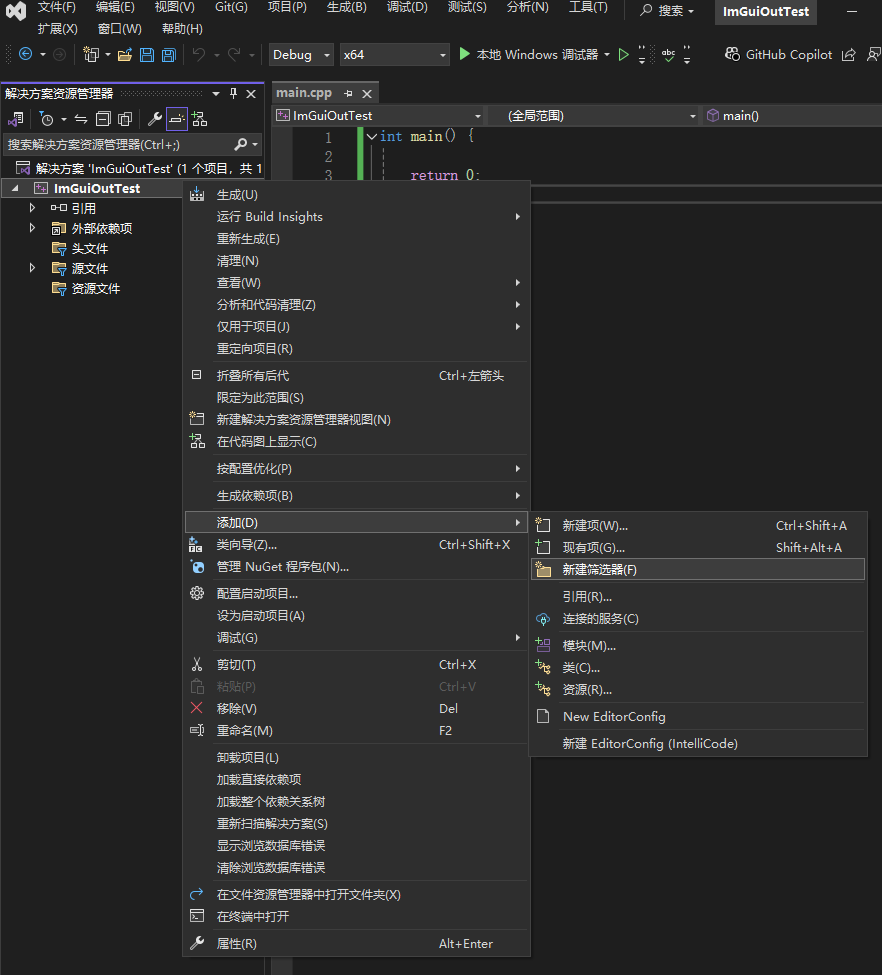Open the 帮助(H) menu
The height and width of the screenshot is (975, 882).
182,29
